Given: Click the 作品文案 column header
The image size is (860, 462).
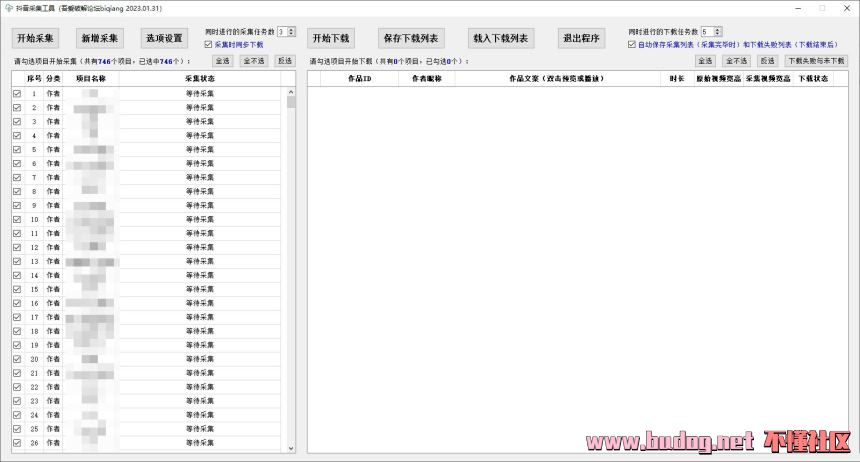Looking at the screenshot, I should (x=557, y=79).
